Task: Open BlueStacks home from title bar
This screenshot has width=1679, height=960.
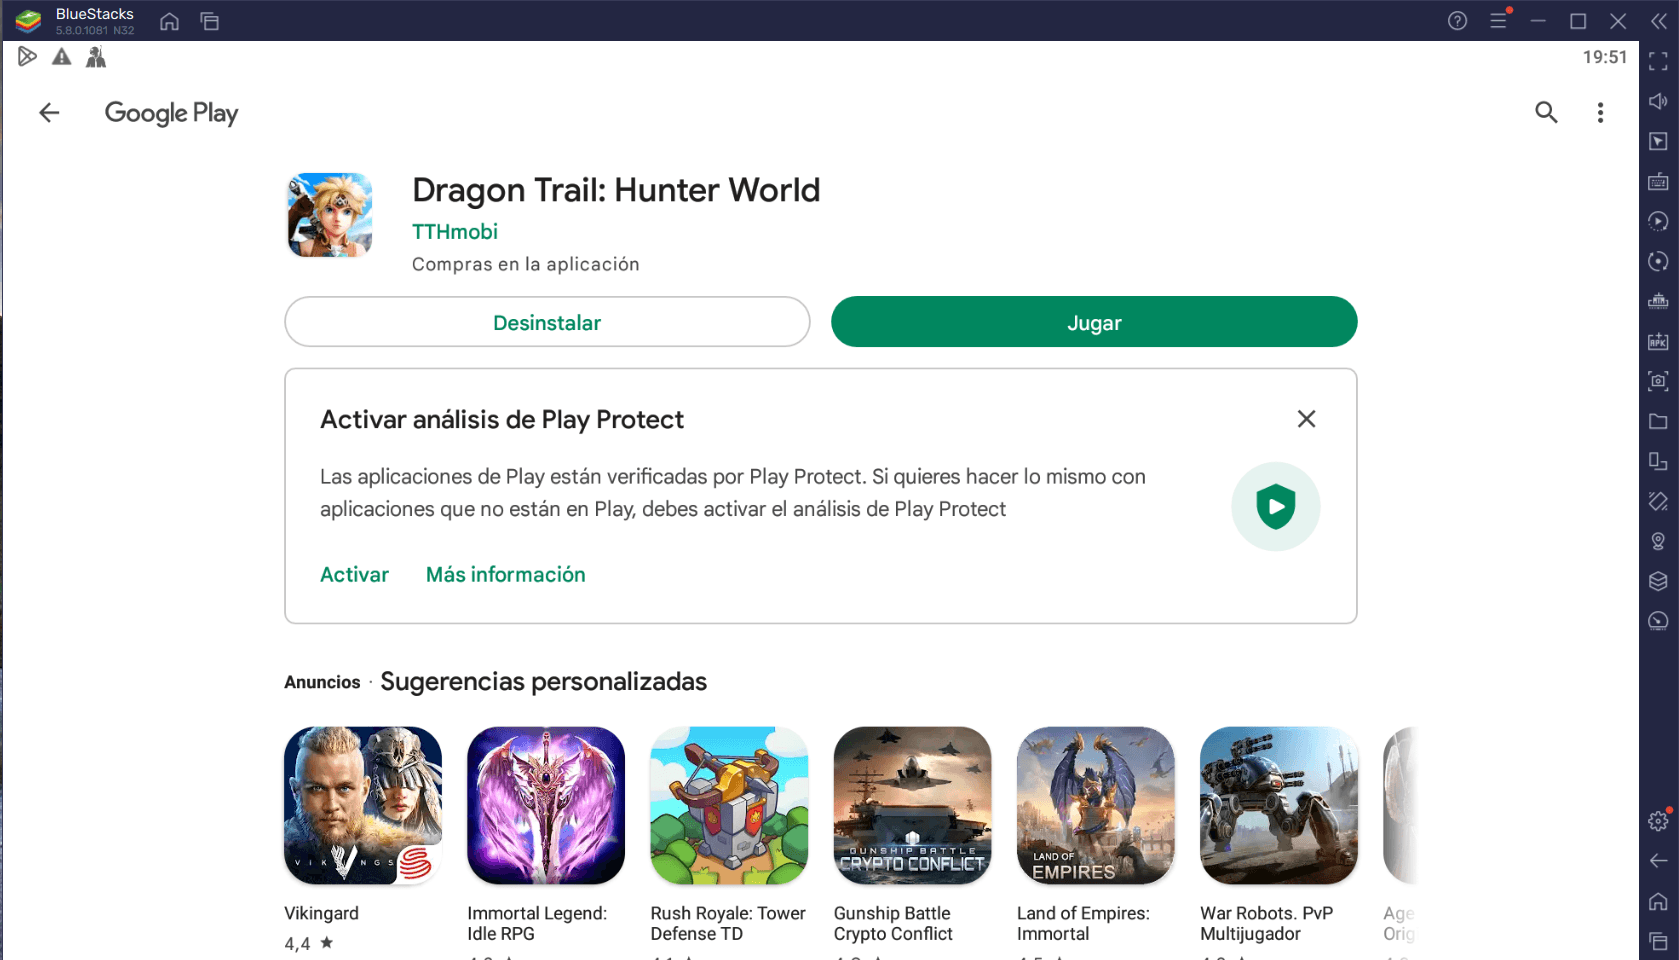Action: point(170,21)
